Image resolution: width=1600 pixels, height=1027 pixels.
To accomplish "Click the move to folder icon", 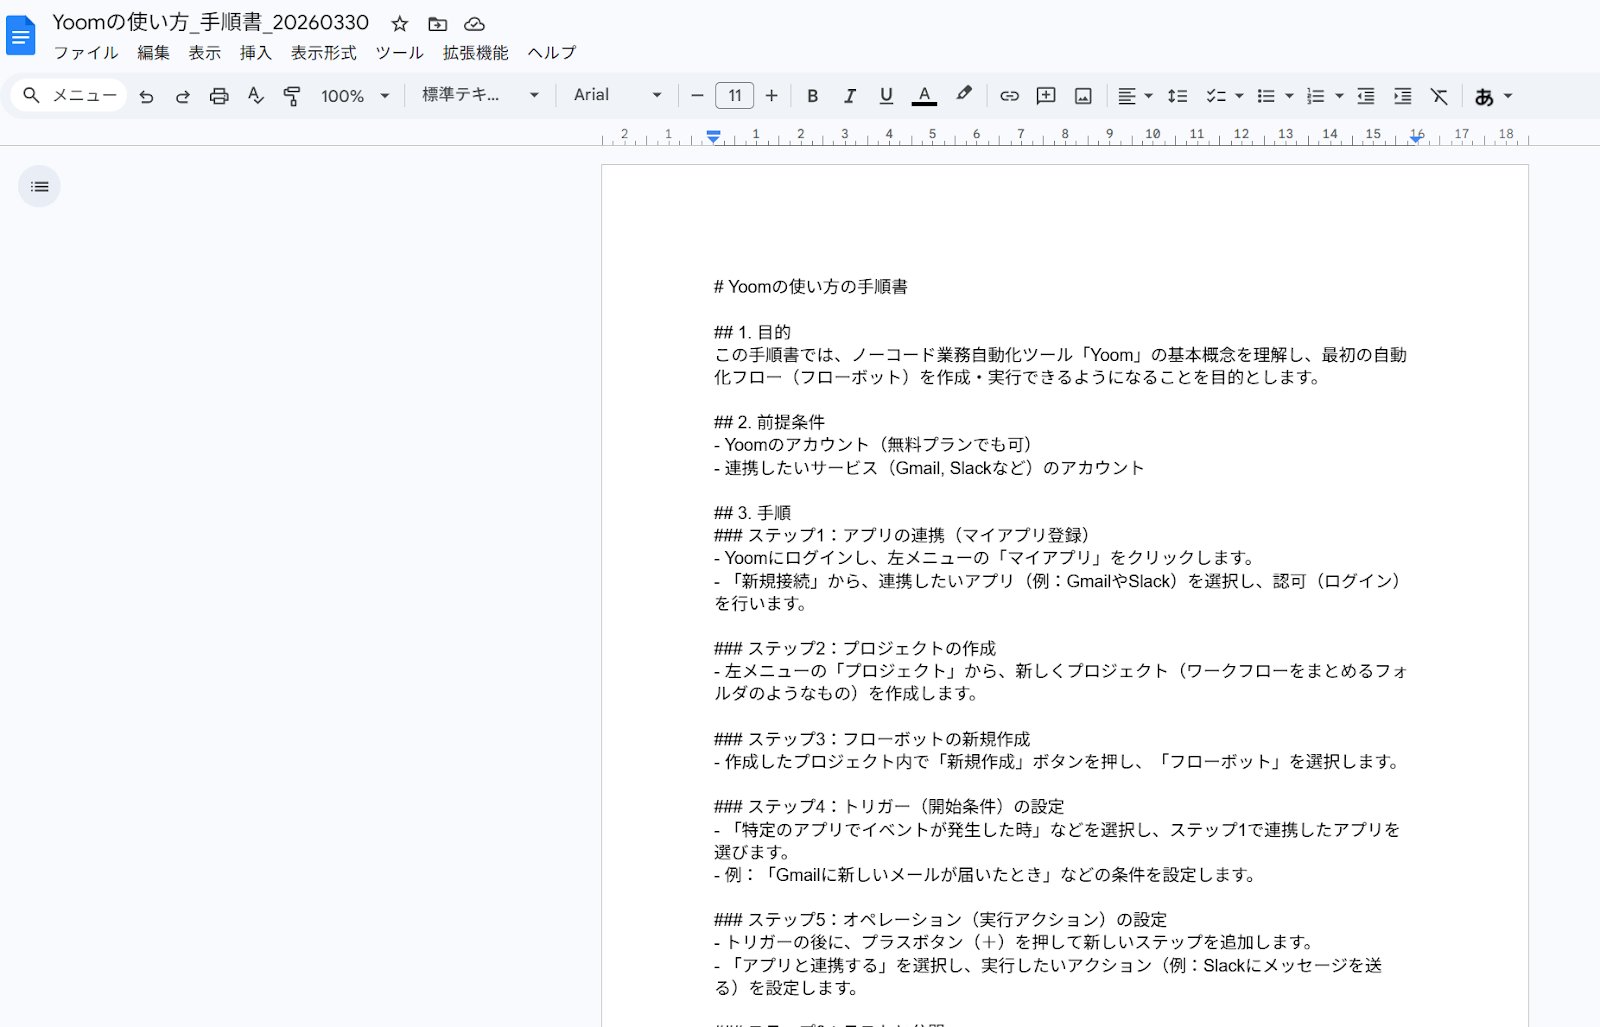I will pyautogui.click(x=437, y=23).
